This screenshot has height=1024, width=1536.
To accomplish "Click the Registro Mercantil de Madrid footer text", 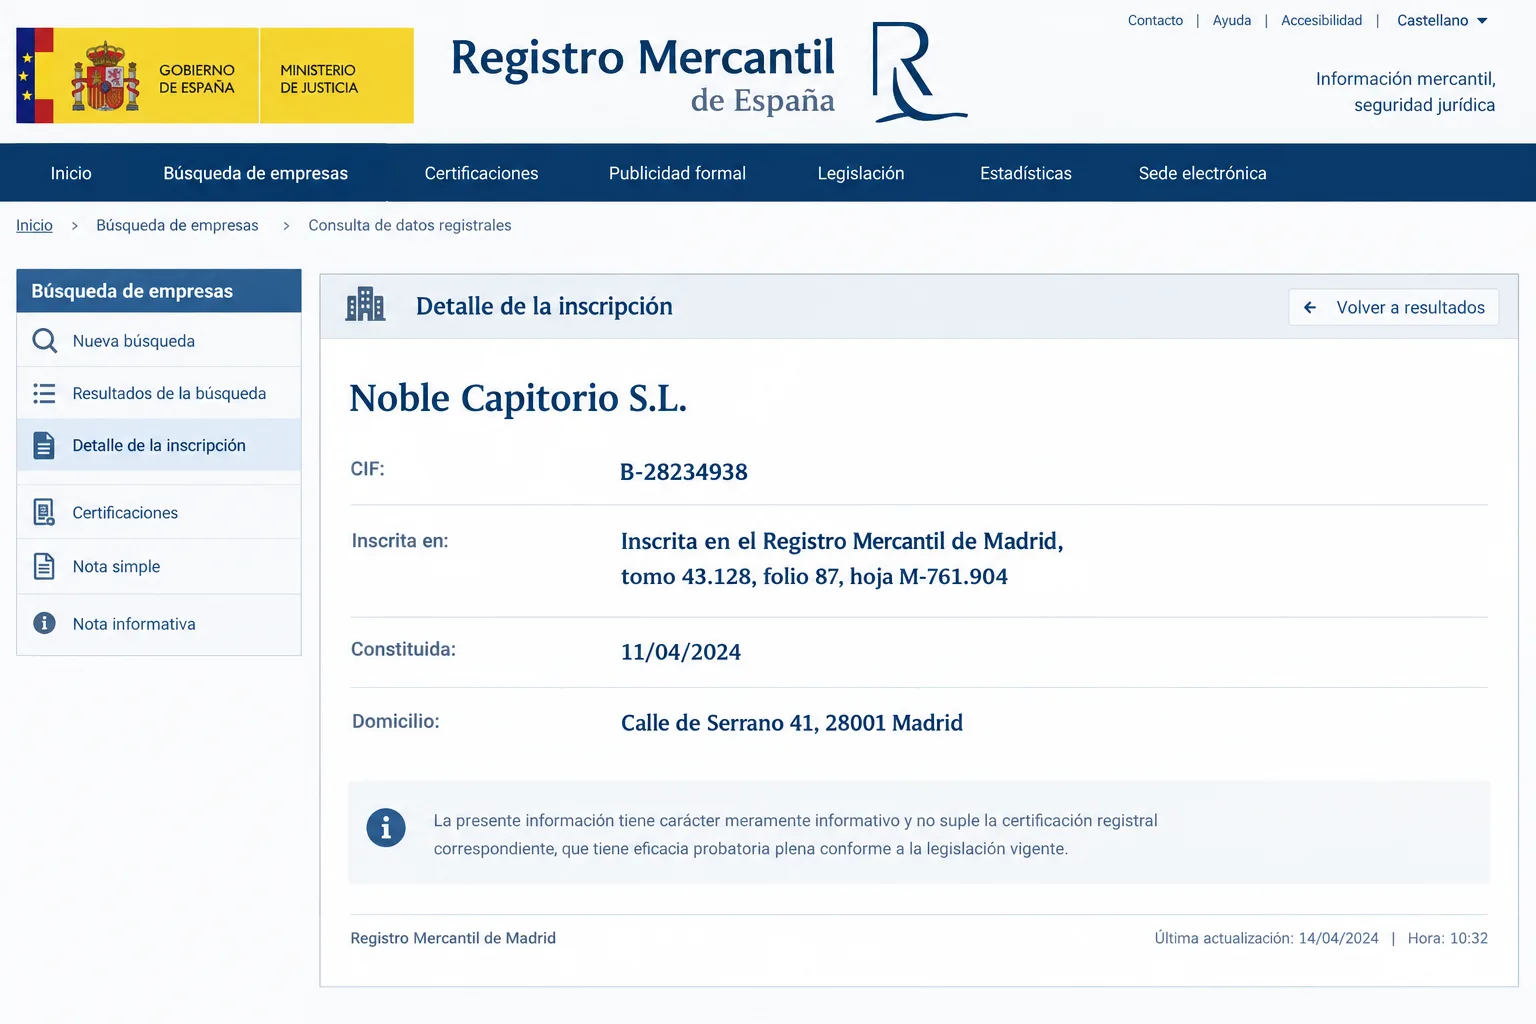I will coord(453,938).
